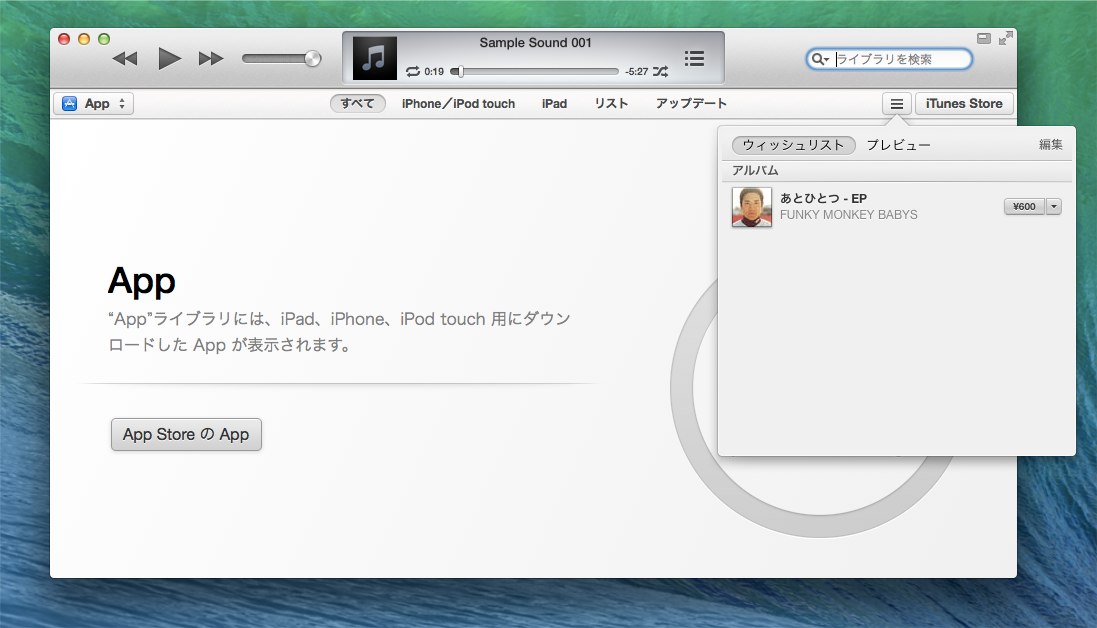Viewport: 1097px width, 628px height.
Task: Zoom window with green button
Action: tap(104, 39)
